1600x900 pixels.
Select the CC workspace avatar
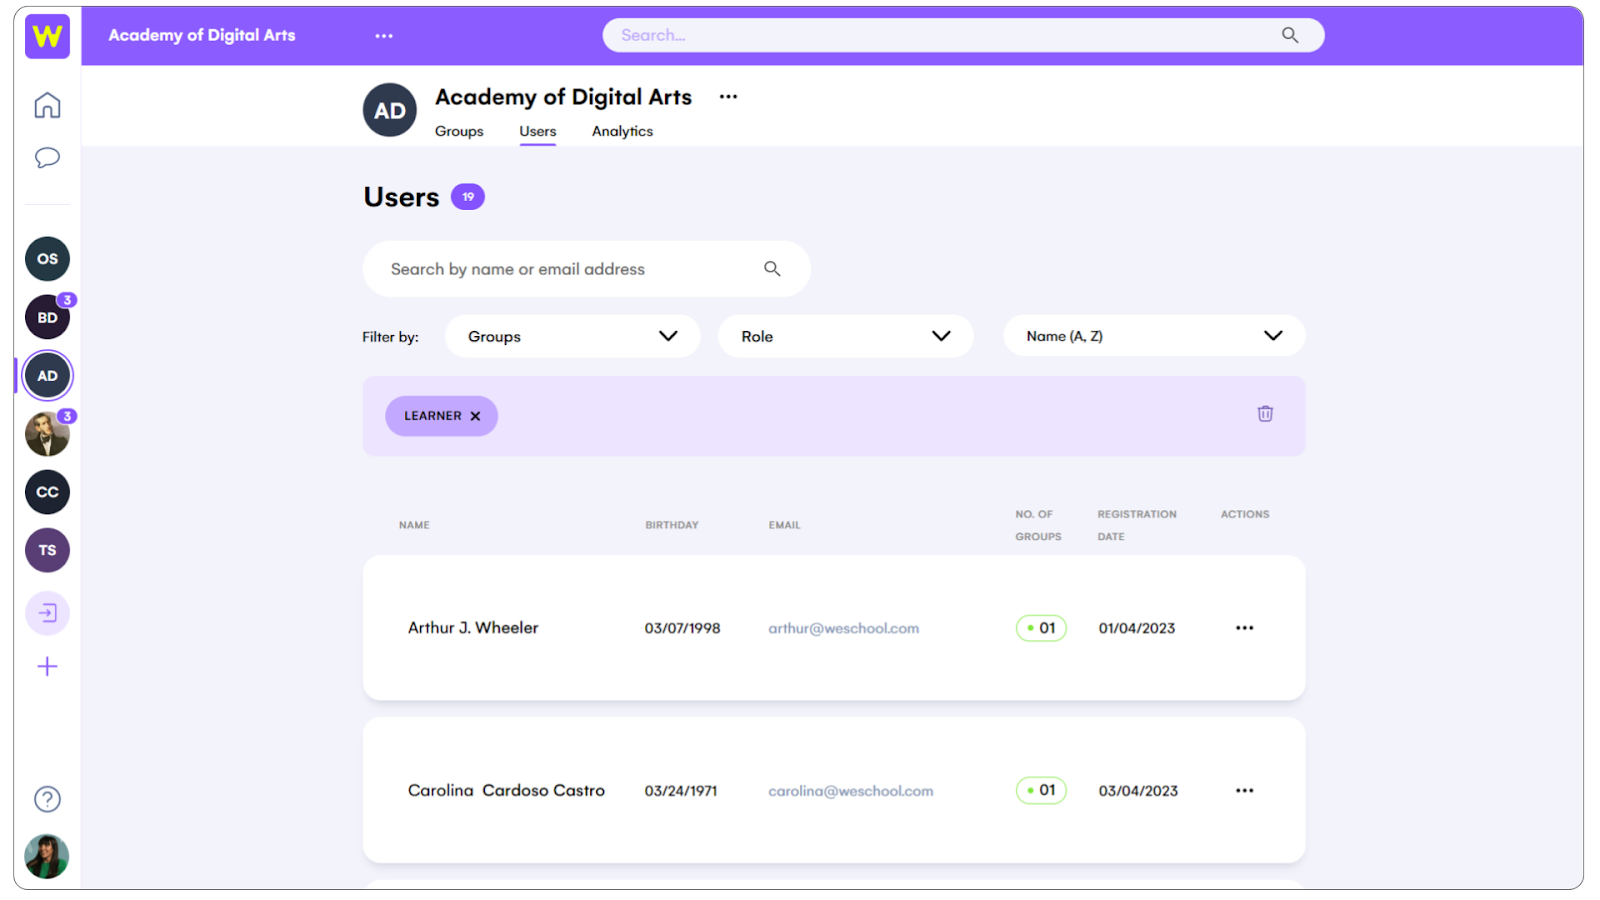(x=47, y=492)
